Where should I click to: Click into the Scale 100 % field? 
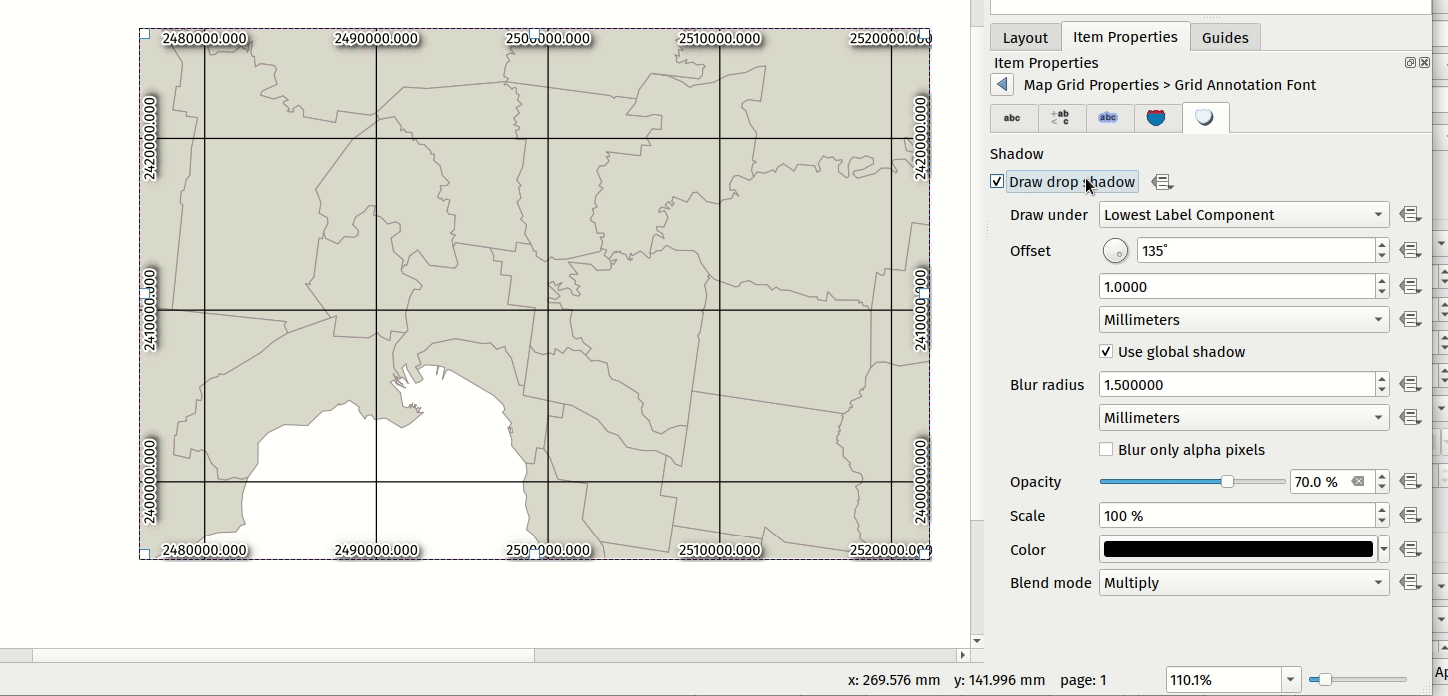[1235, 516]
